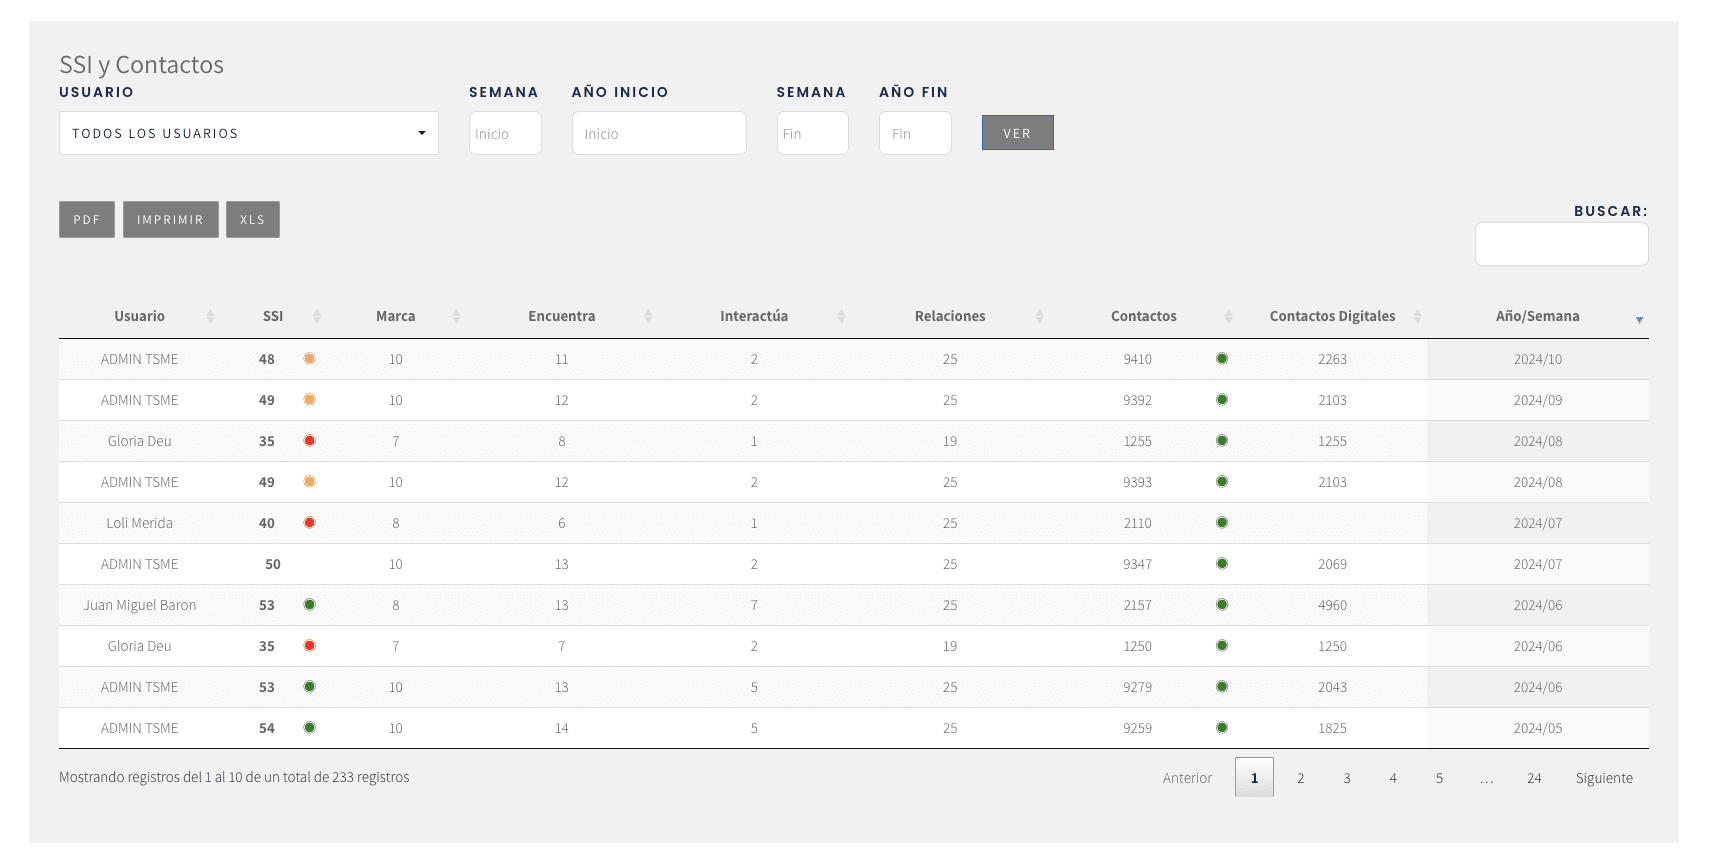
Task: Export table with PDF button
Action: tap(87, 220)
